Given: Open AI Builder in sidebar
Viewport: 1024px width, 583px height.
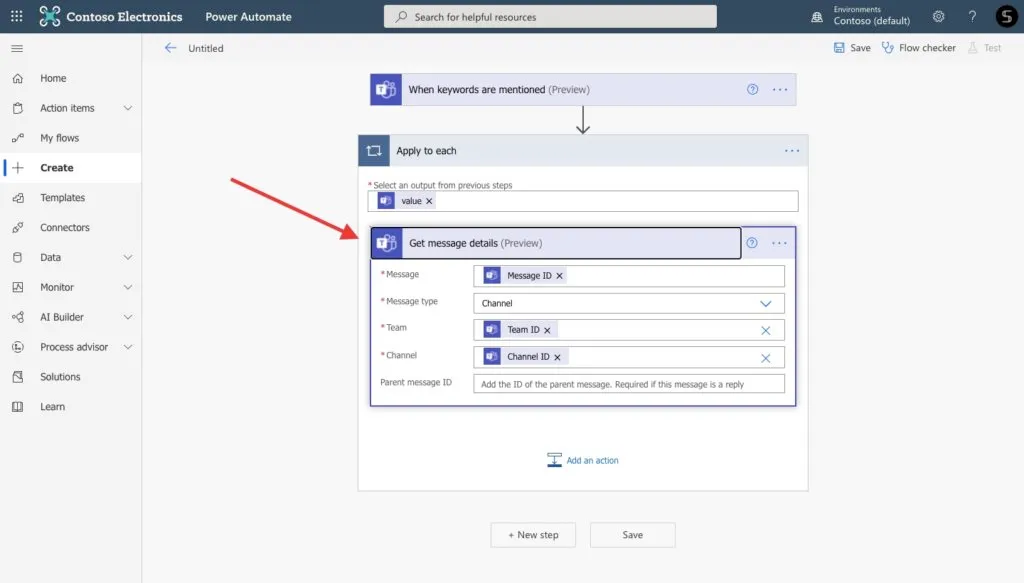Looking at the screenshot, I should (x=62, y=317).
